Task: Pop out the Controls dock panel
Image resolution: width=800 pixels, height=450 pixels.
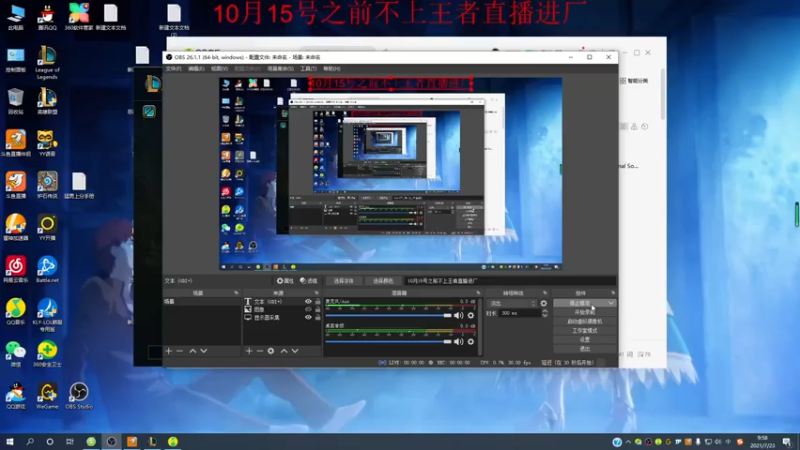Action: point(613,293)
